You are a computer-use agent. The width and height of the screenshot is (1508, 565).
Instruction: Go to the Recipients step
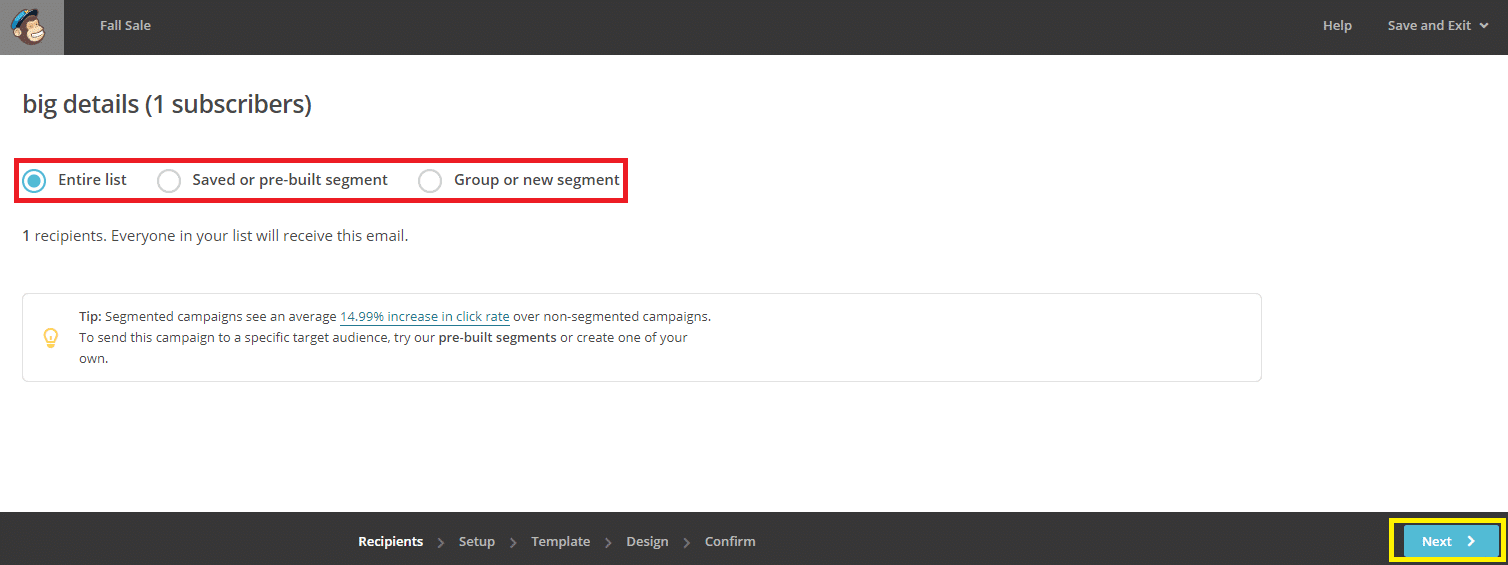click(x=390, y=541)
